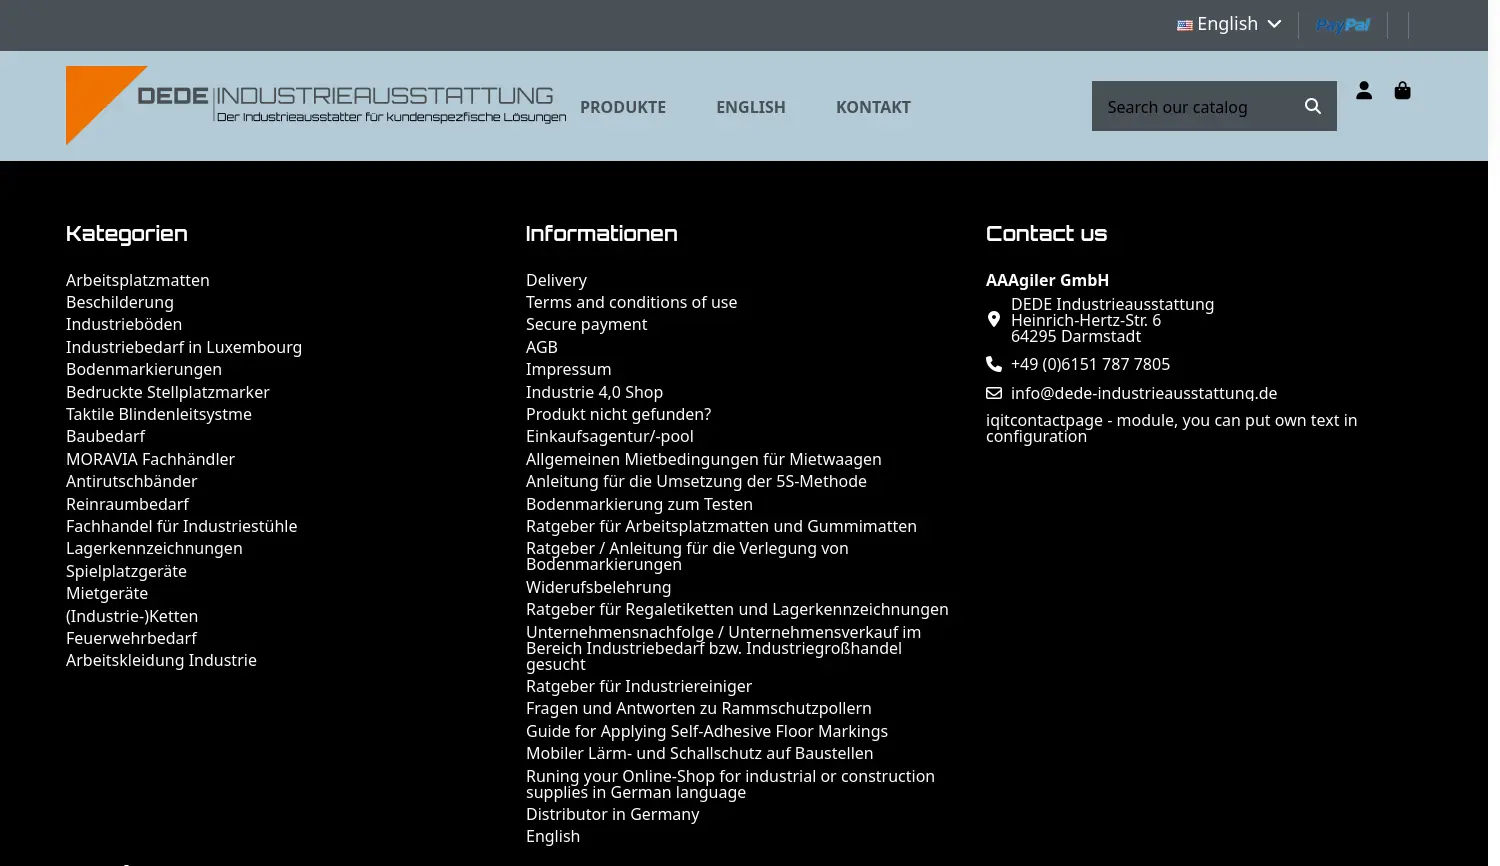Open the Impressum page

pos(568,369)
